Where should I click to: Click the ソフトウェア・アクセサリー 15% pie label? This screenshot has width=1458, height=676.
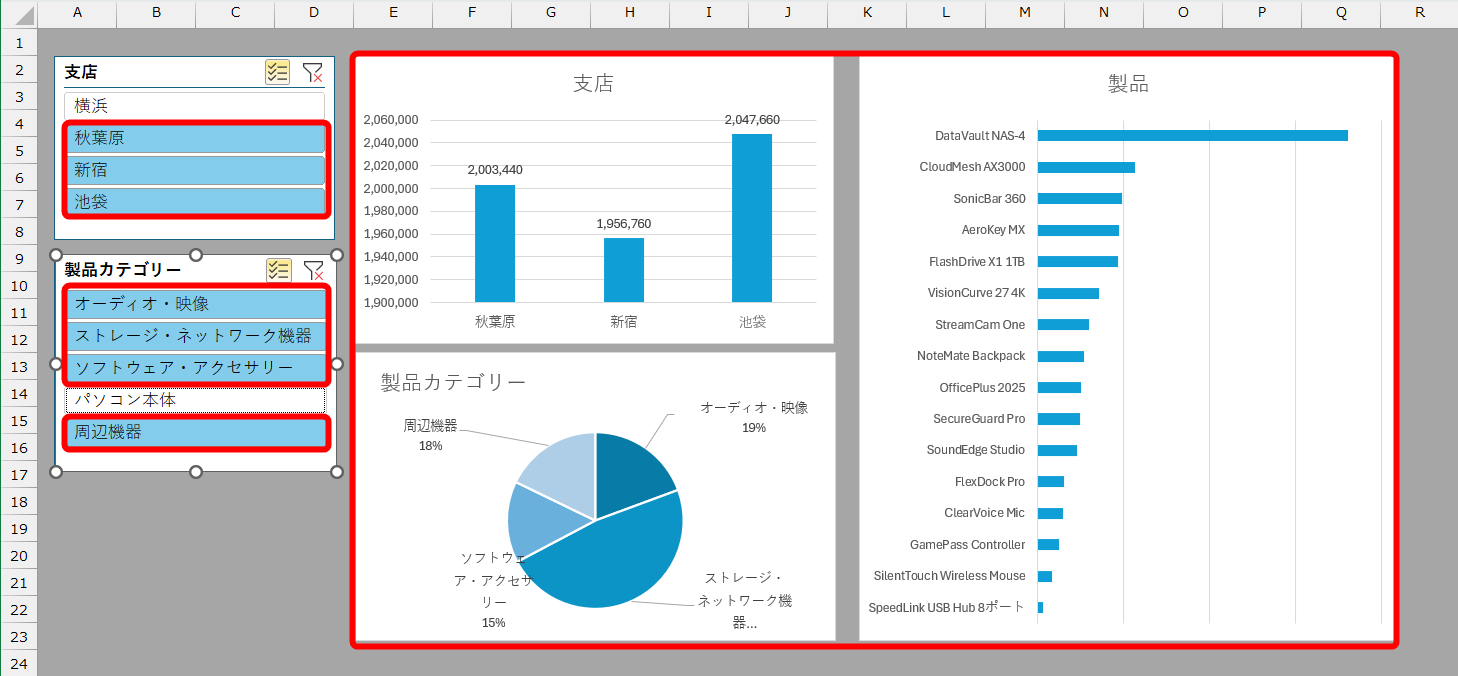pyautogui.click(x=494, y=590)
